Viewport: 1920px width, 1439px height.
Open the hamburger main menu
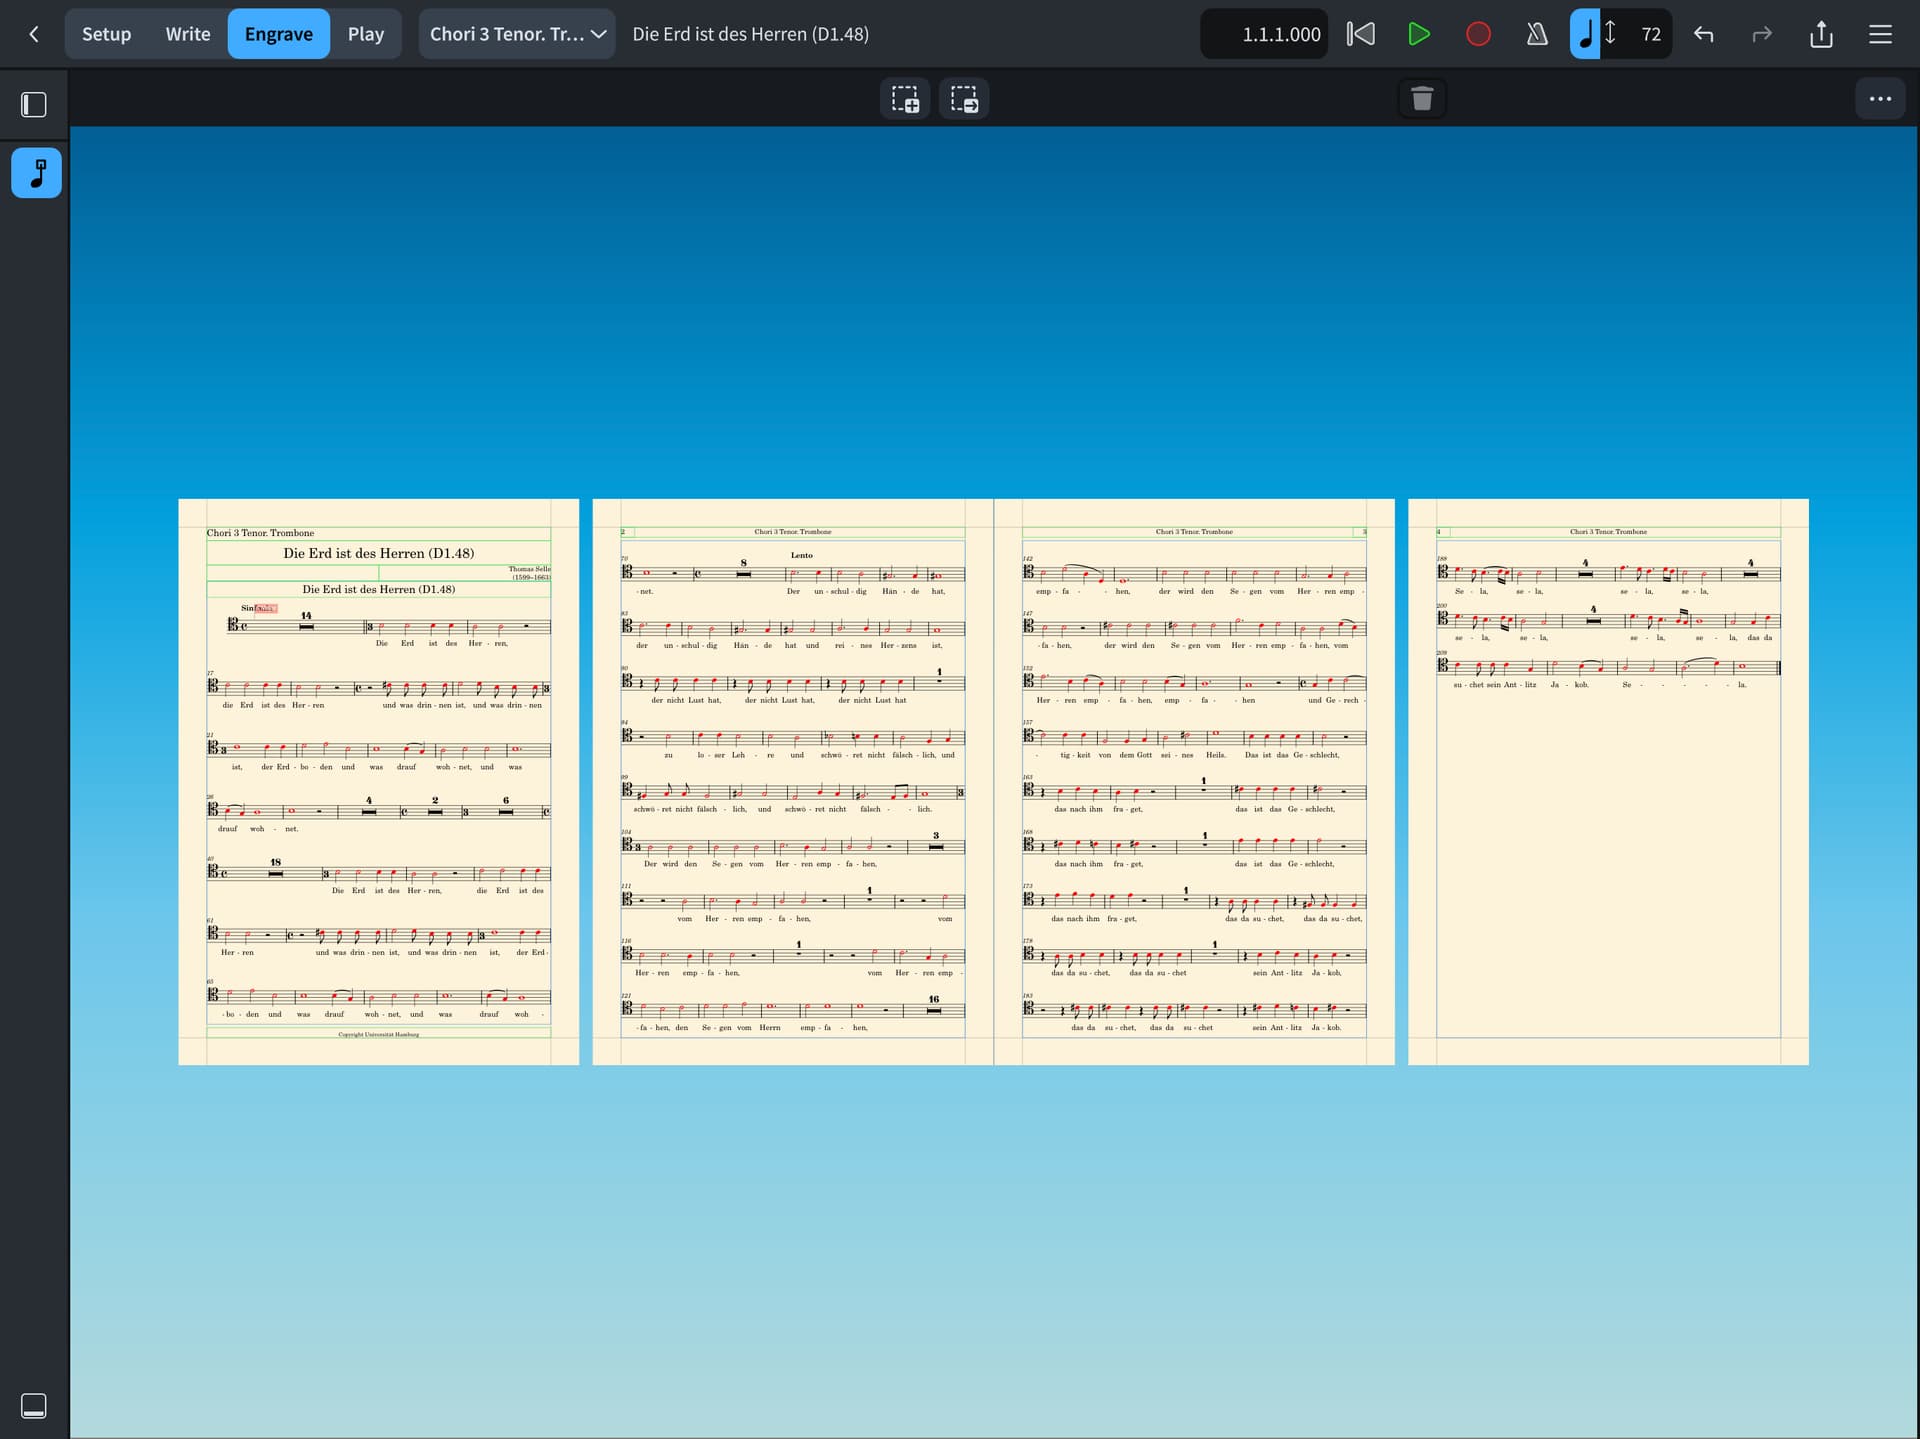pos(1880,34)
